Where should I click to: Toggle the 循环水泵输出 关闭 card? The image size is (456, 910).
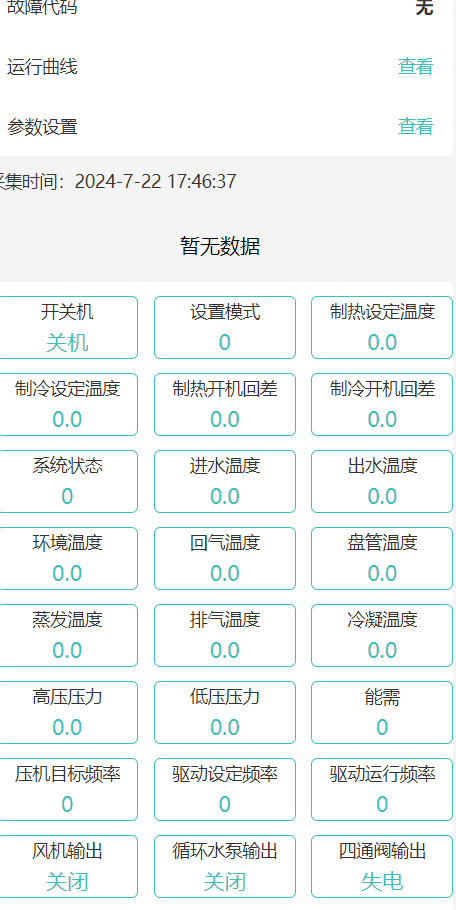click(x=225, y=866)
